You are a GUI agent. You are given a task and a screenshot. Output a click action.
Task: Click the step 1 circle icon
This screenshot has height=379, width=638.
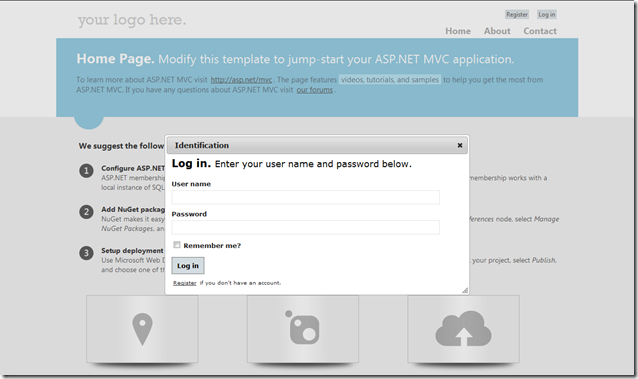pyautogui.click(x=86, y=171)
